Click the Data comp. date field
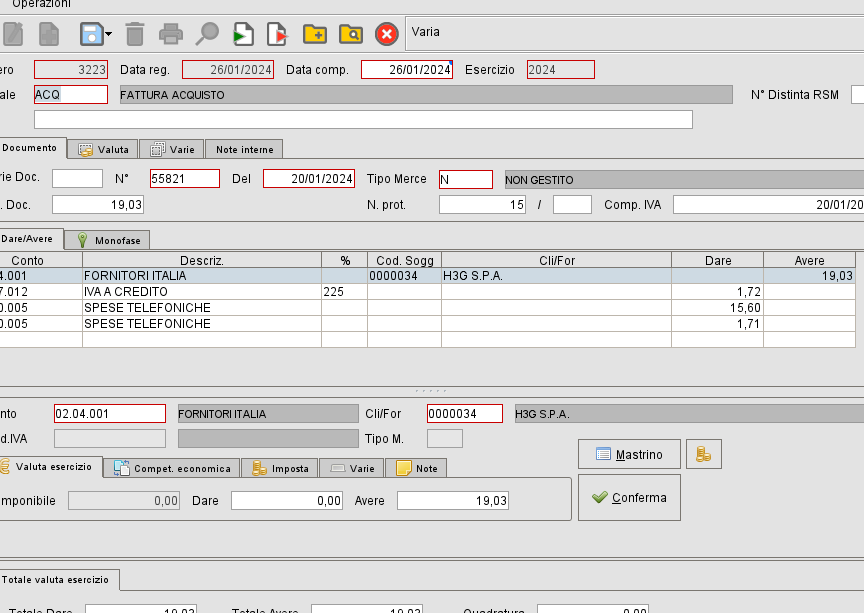This screenshot has height=613, width=864. 407,69
